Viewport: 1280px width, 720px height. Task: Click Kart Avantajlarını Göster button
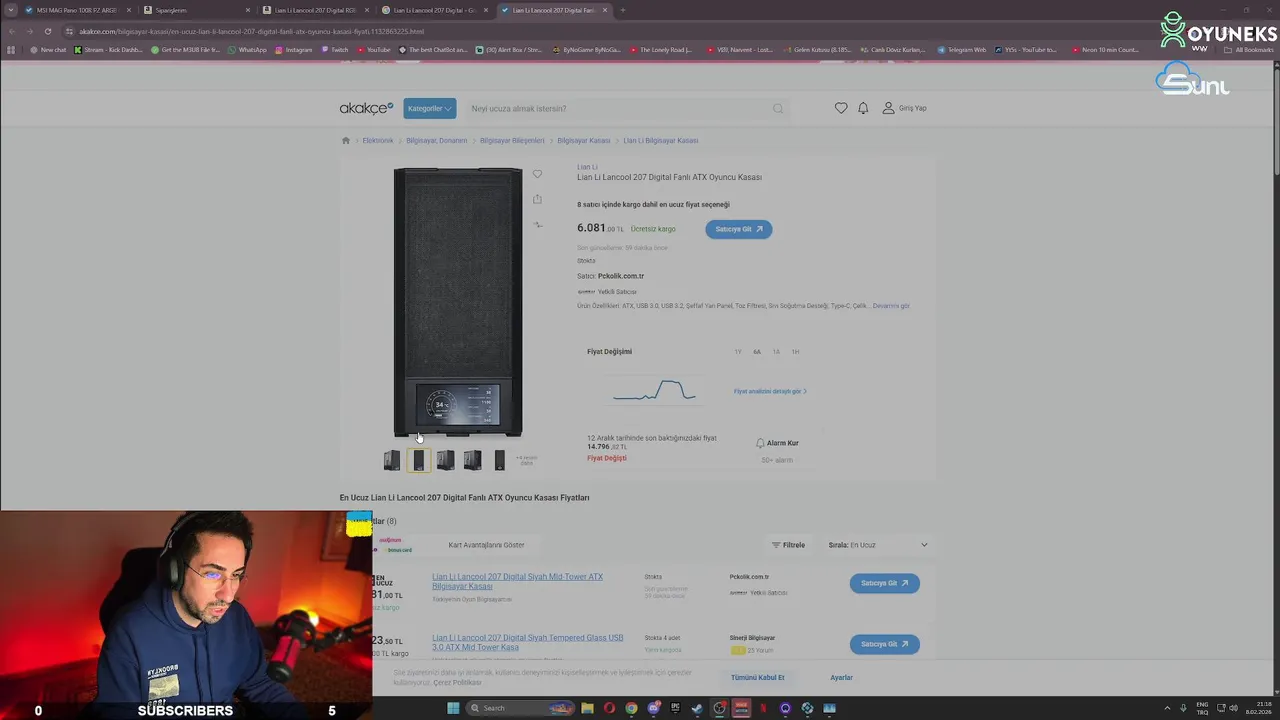(x=486, y=545)
